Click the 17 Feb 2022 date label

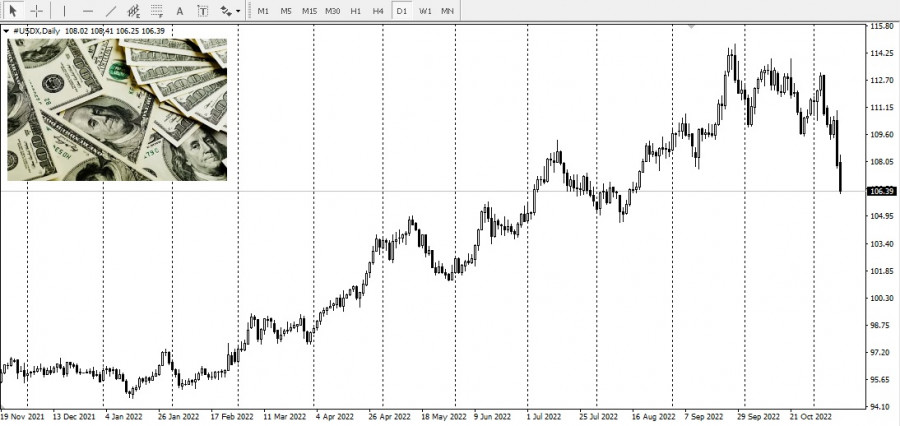pos(232,417)
